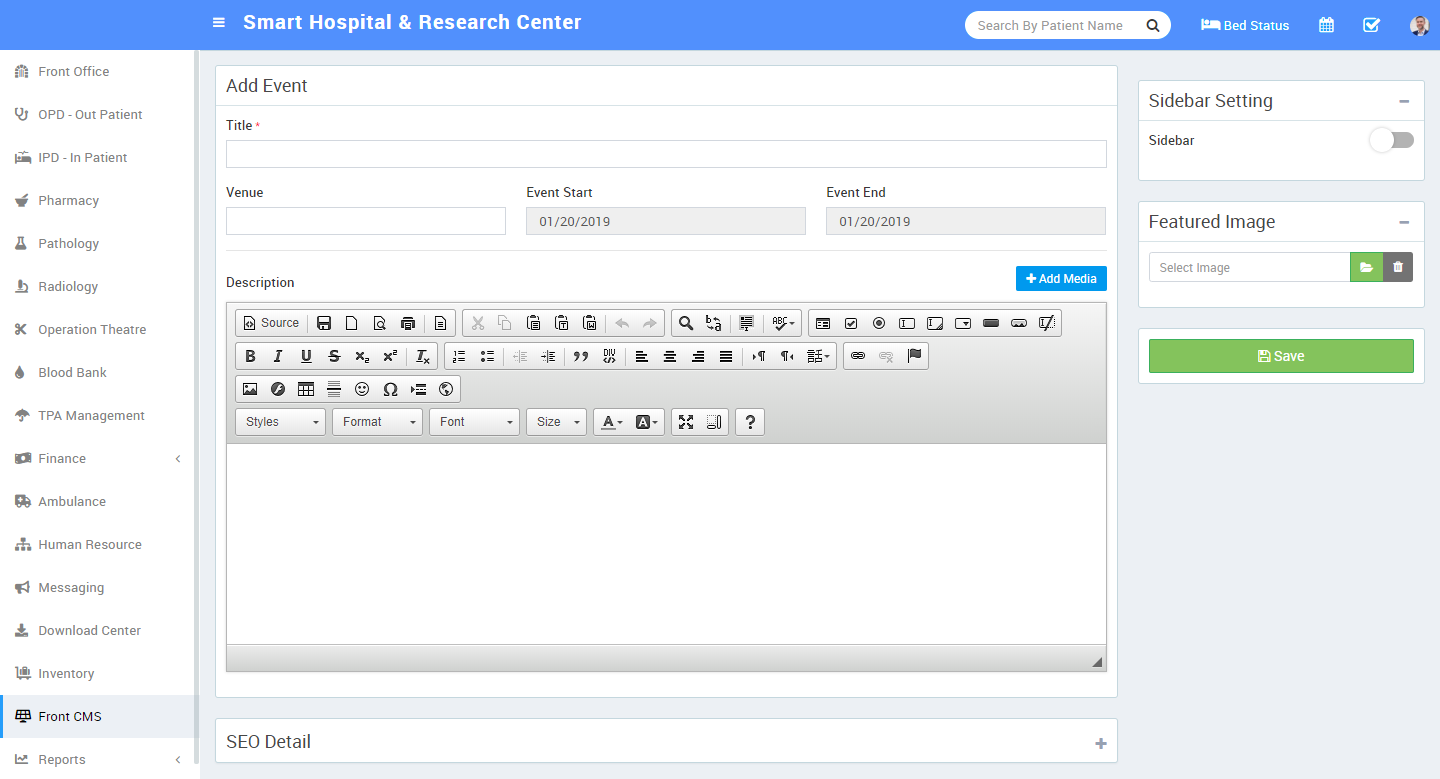Open the Format dropdown
1440x779 pixels.
378,422
